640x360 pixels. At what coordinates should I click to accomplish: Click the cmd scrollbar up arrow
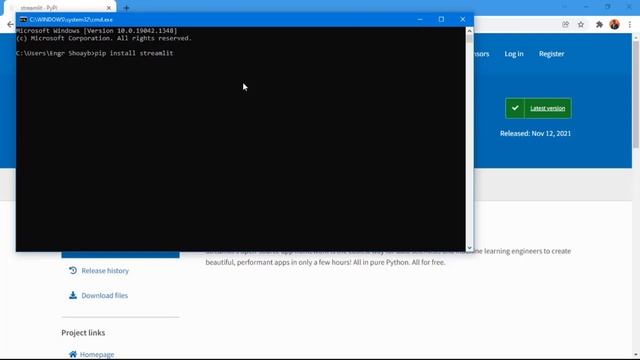coord(469,31)
